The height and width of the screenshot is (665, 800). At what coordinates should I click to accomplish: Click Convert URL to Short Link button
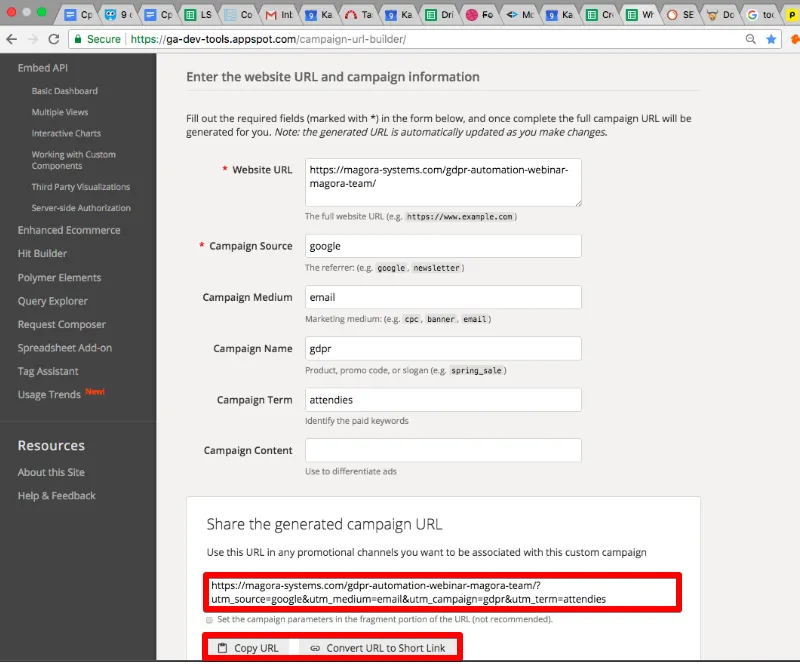point(378,648)
